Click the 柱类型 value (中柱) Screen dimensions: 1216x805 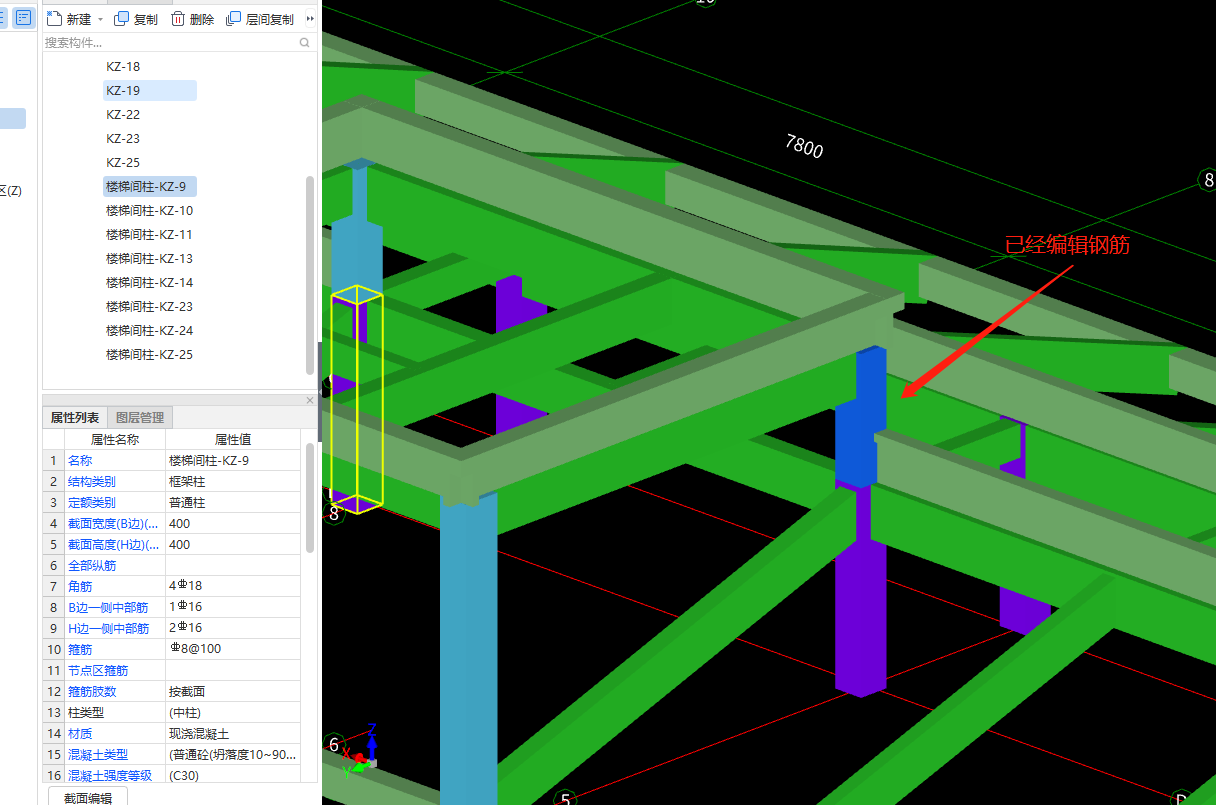pyautogui.click(x=233, y=713)
